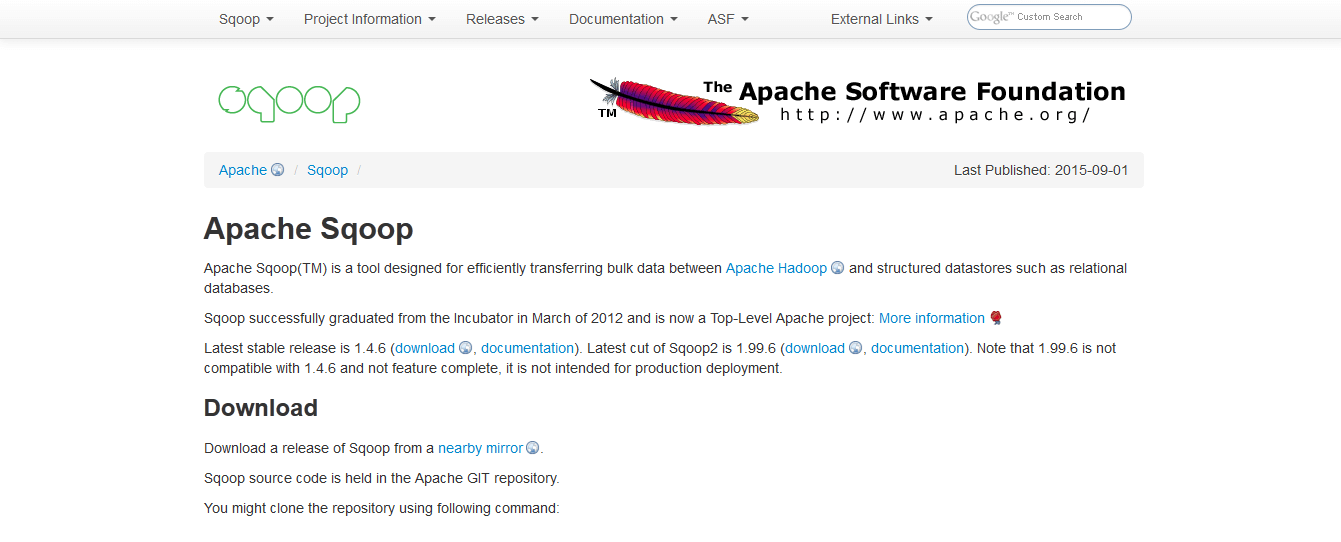Open the Sqoop breadcrumb link

point(327,170)
